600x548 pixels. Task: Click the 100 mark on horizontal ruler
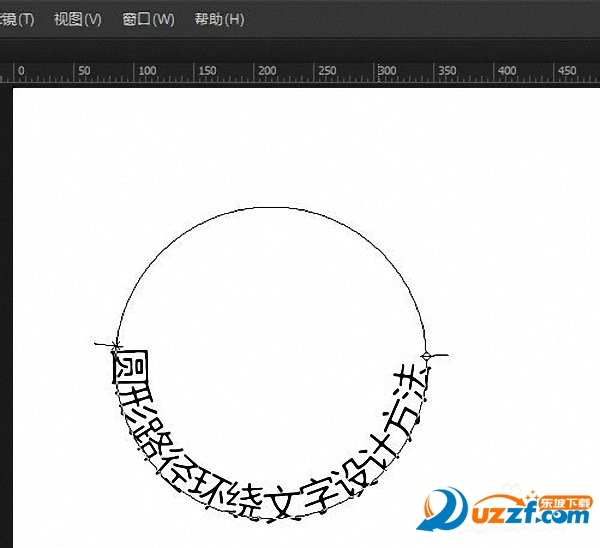point(146,72)
